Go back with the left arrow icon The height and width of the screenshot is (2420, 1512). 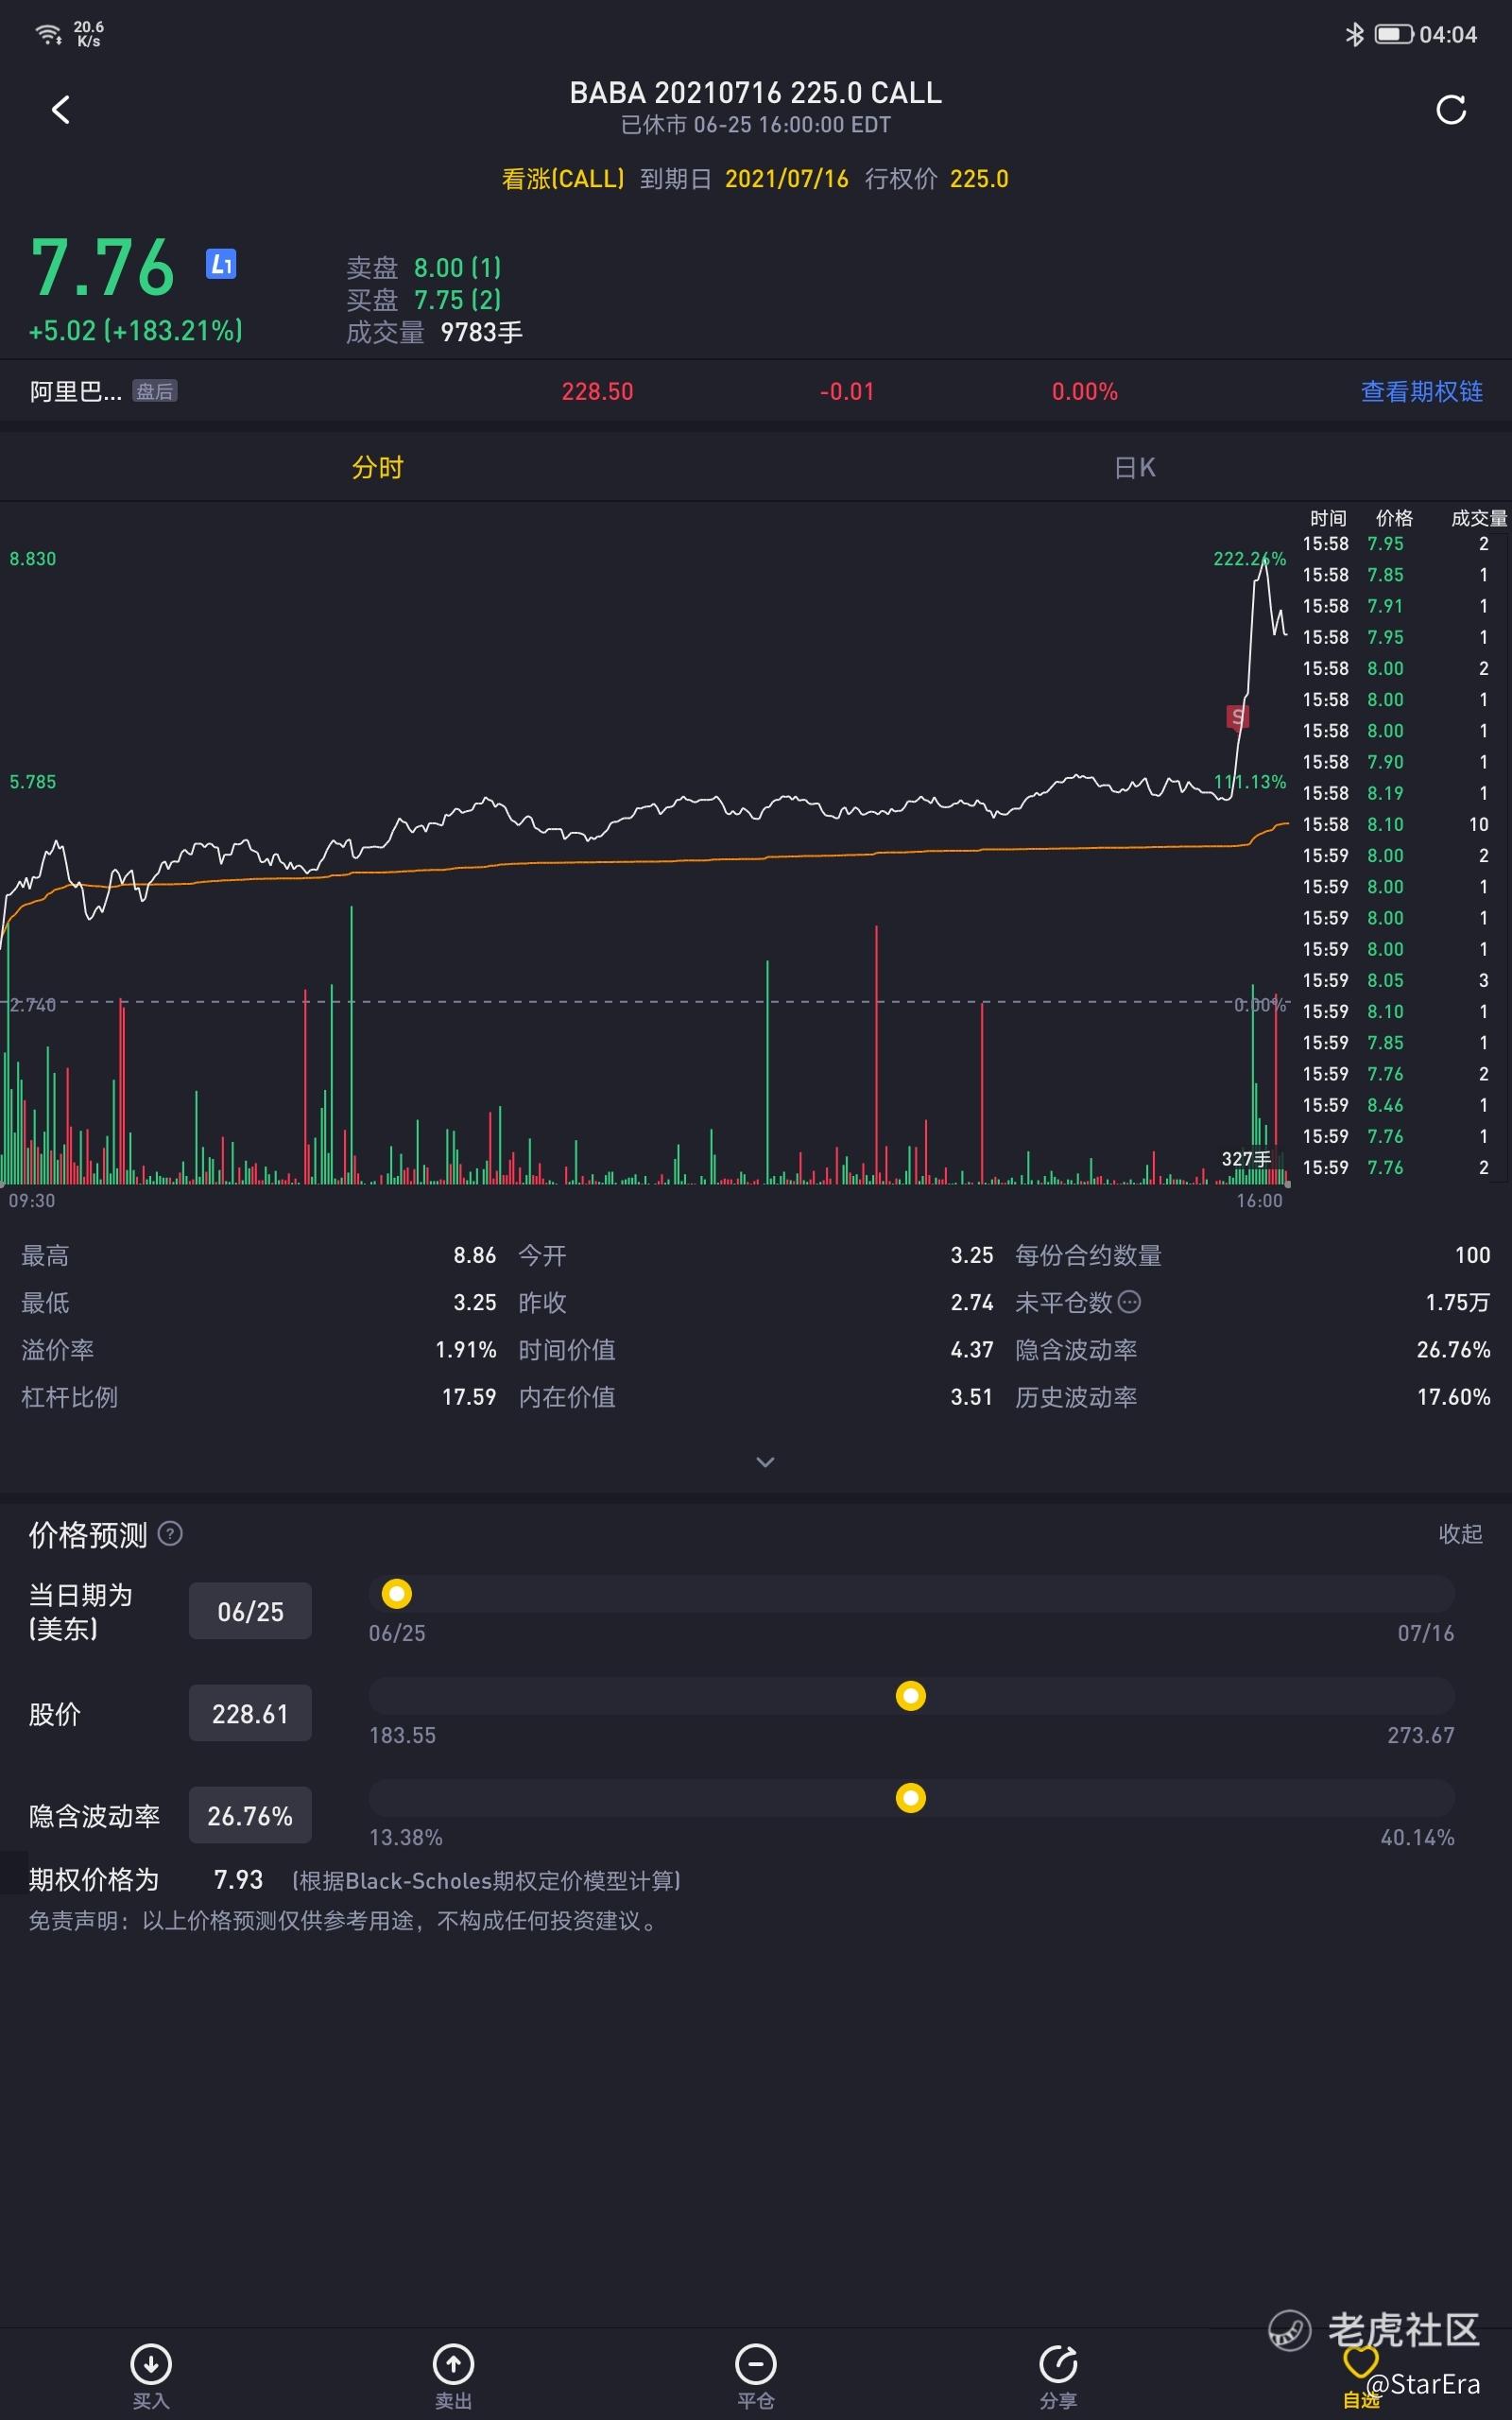pyautogui.click(x=61, y=110)
